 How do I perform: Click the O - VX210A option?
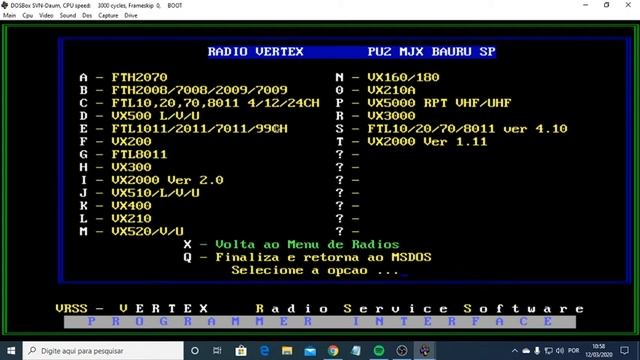375,90
